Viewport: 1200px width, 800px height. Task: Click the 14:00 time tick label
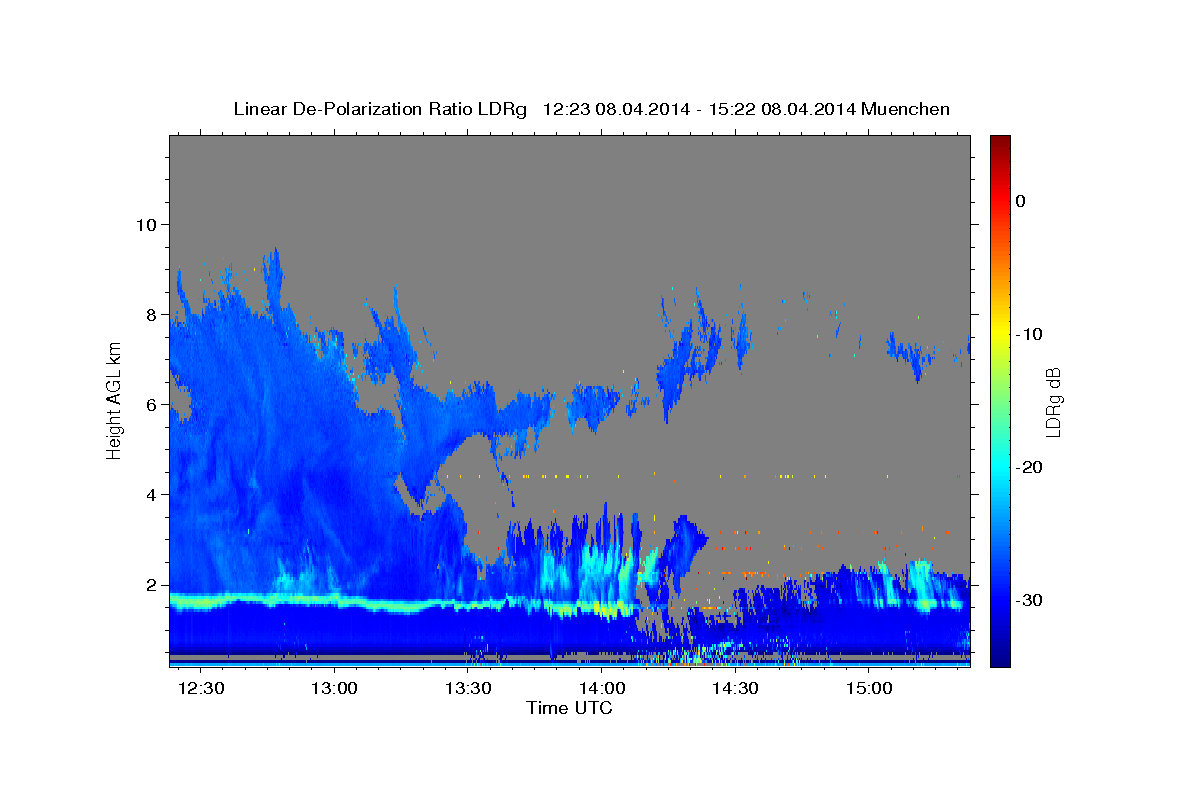[602, 689]
